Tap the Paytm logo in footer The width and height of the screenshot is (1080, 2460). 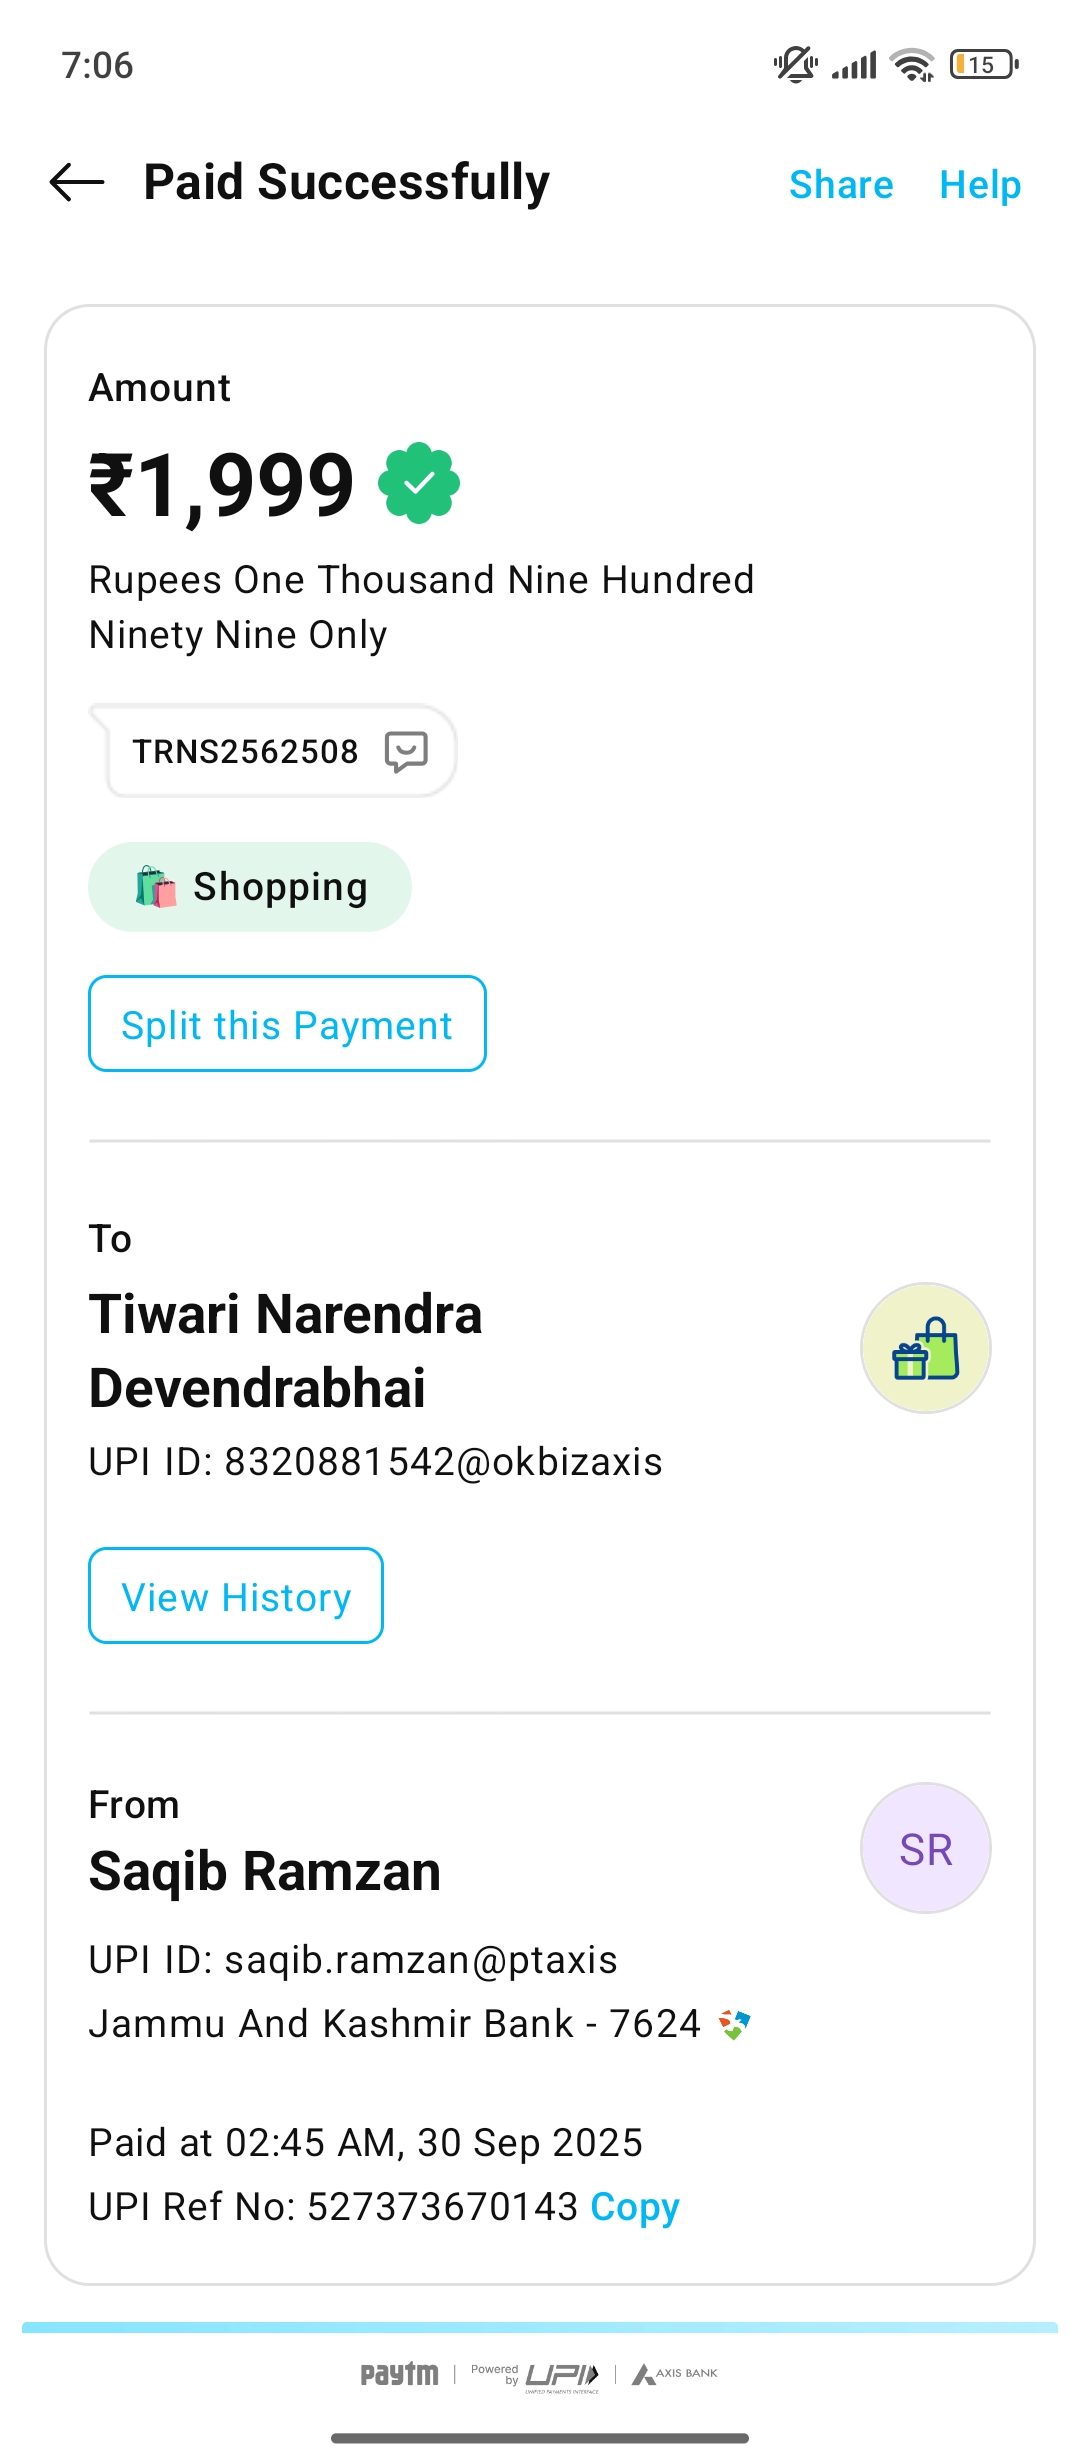[x=399, y=2374]
